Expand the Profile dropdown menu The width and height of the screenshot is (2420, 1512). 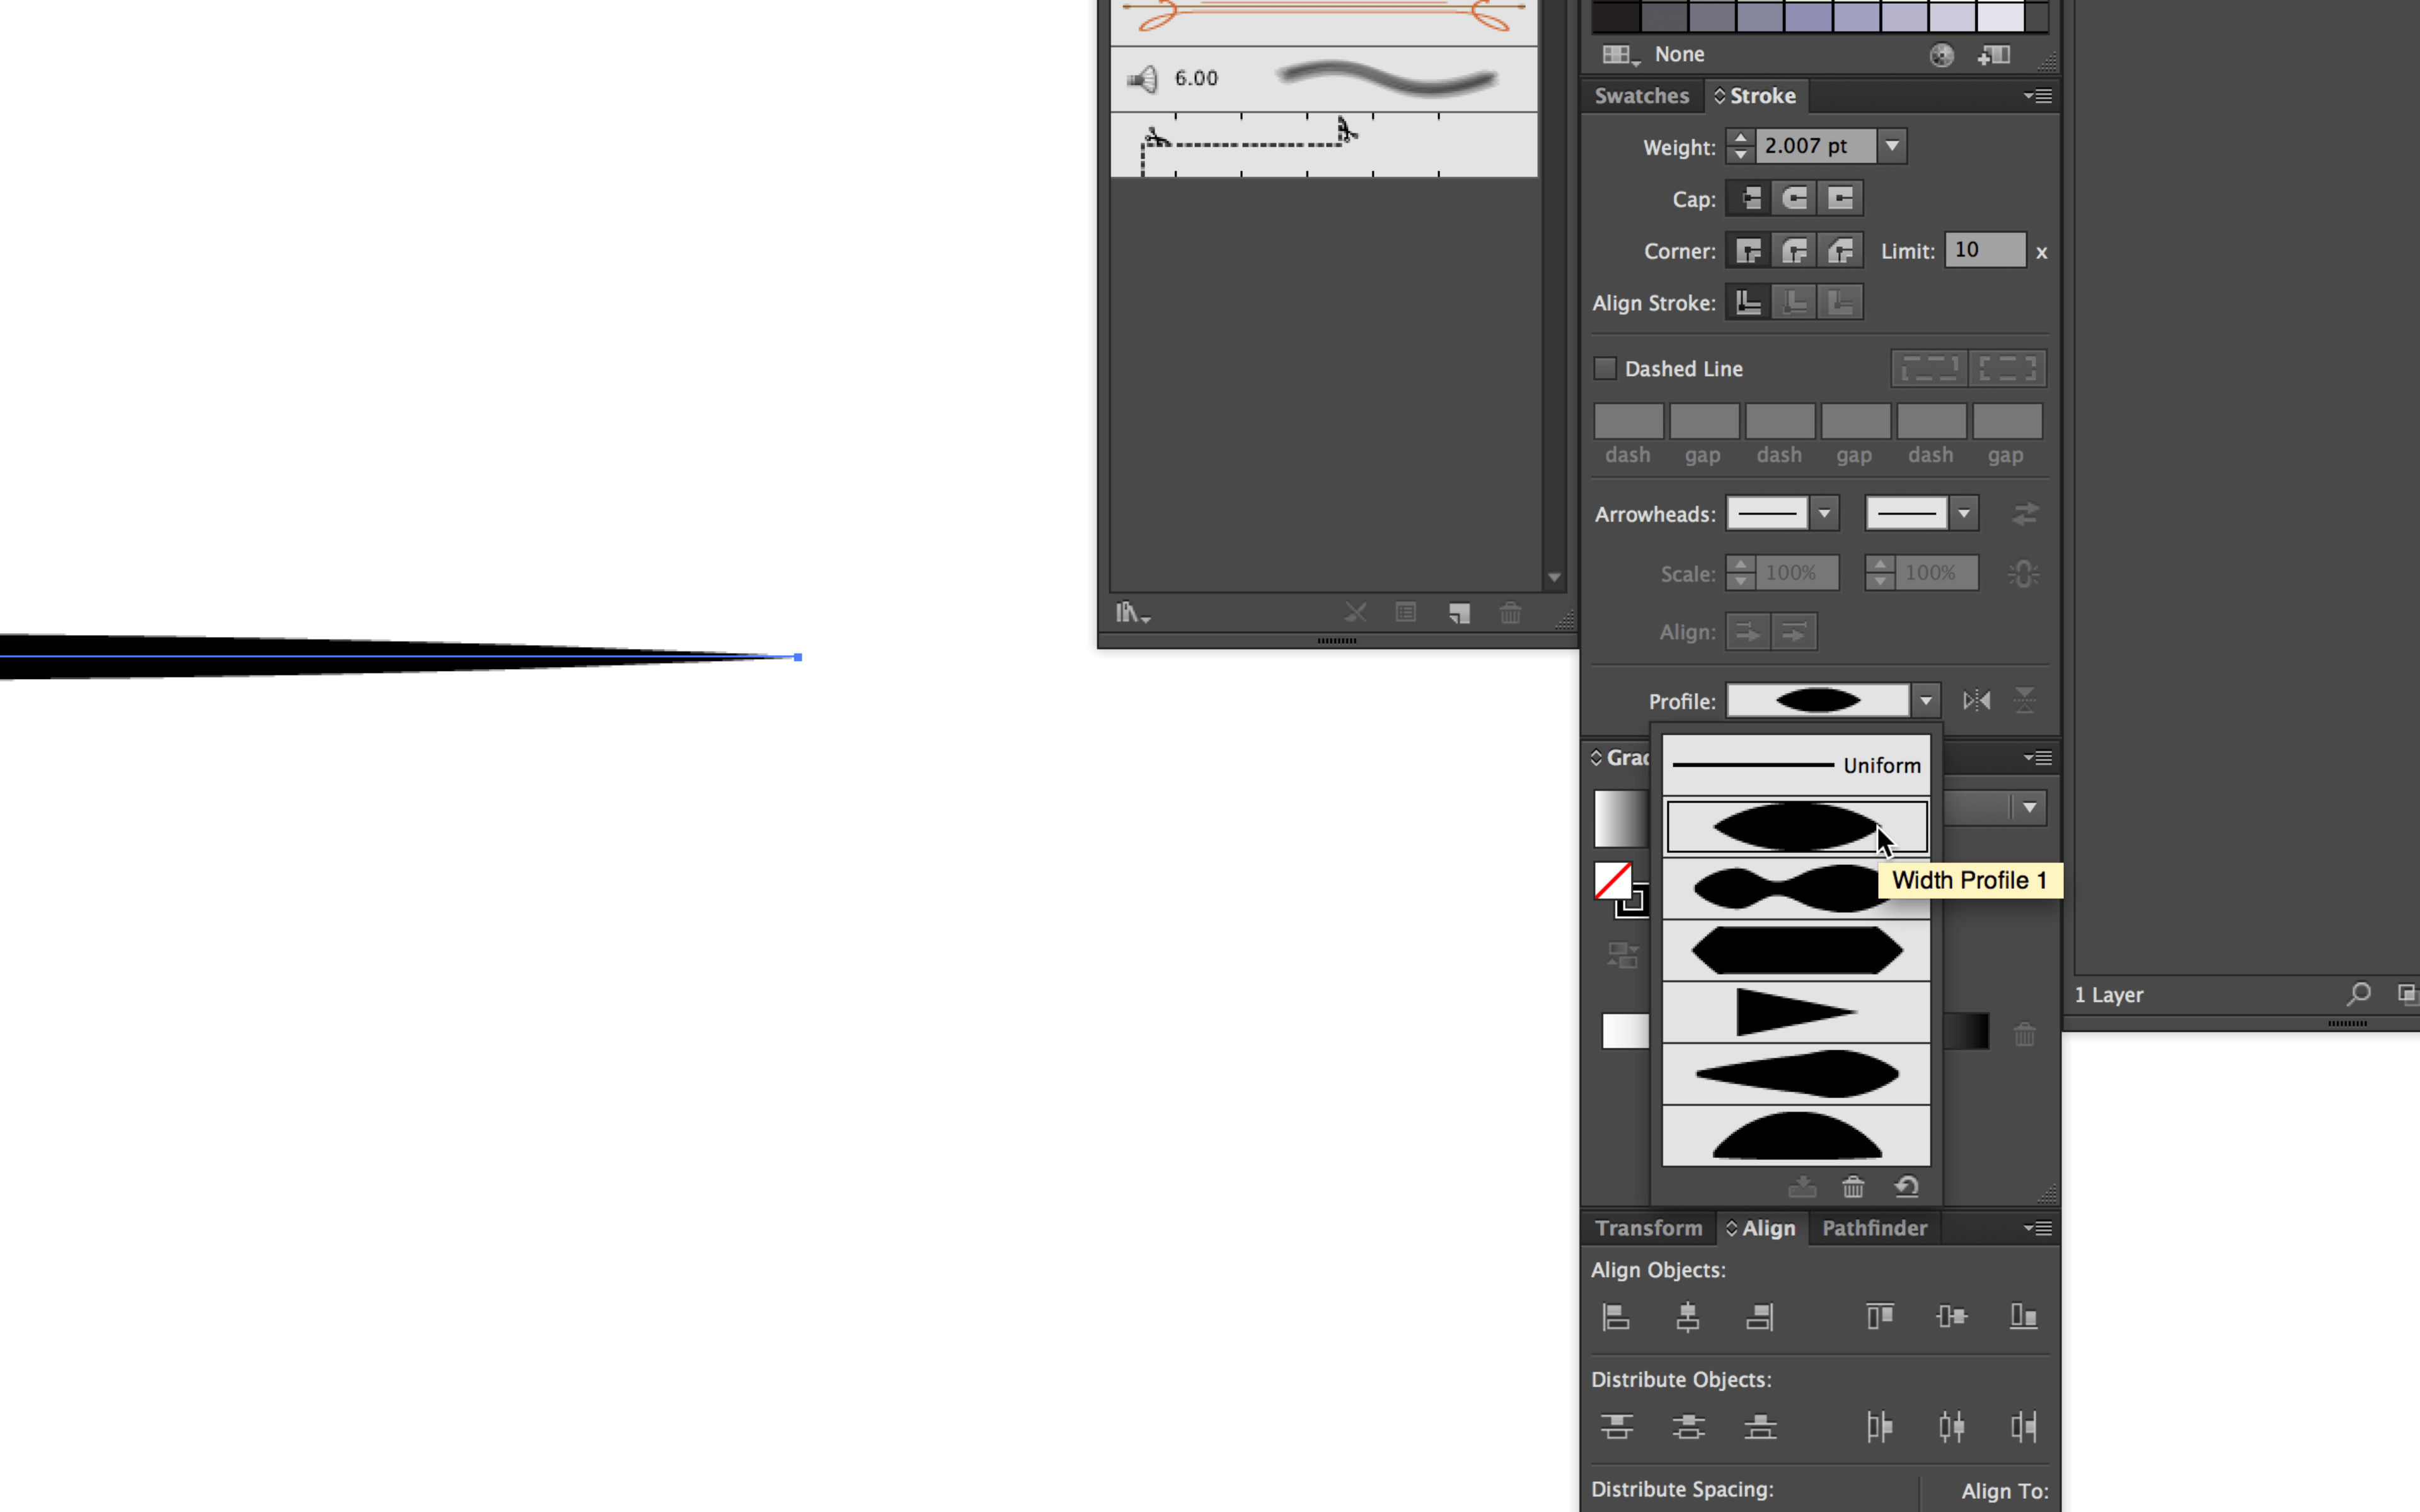(x=1925, y=699)
